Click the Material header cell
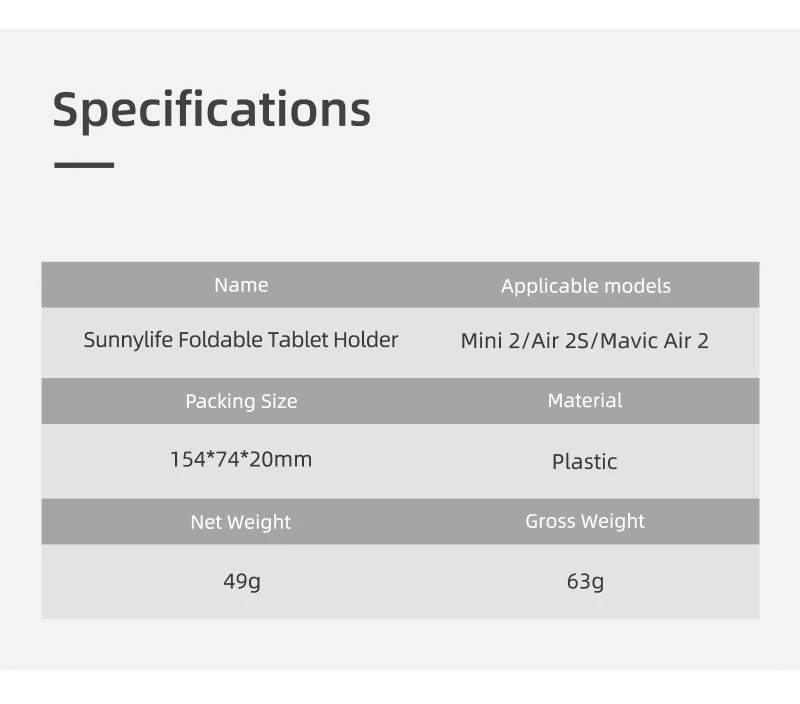 pyautogui.click(x=585, y=400)
